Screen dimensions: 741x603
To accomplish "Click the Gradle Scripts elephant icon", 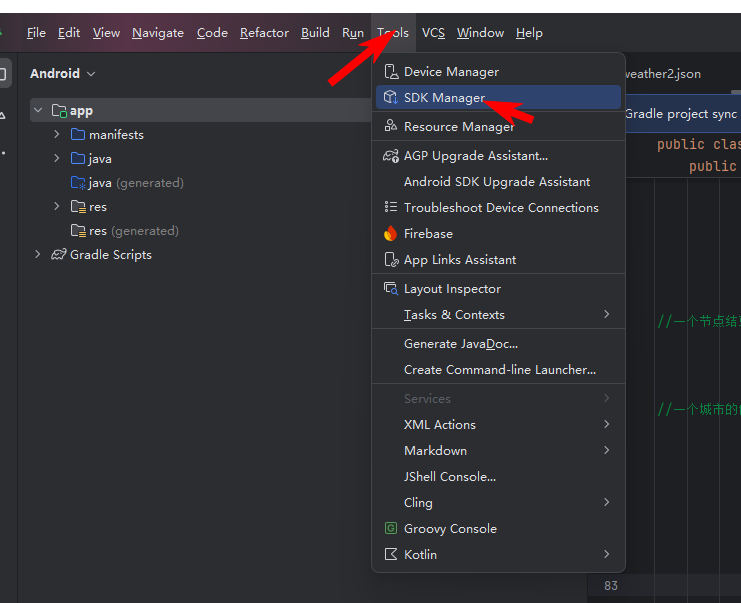I will click(x=59, y=254).
